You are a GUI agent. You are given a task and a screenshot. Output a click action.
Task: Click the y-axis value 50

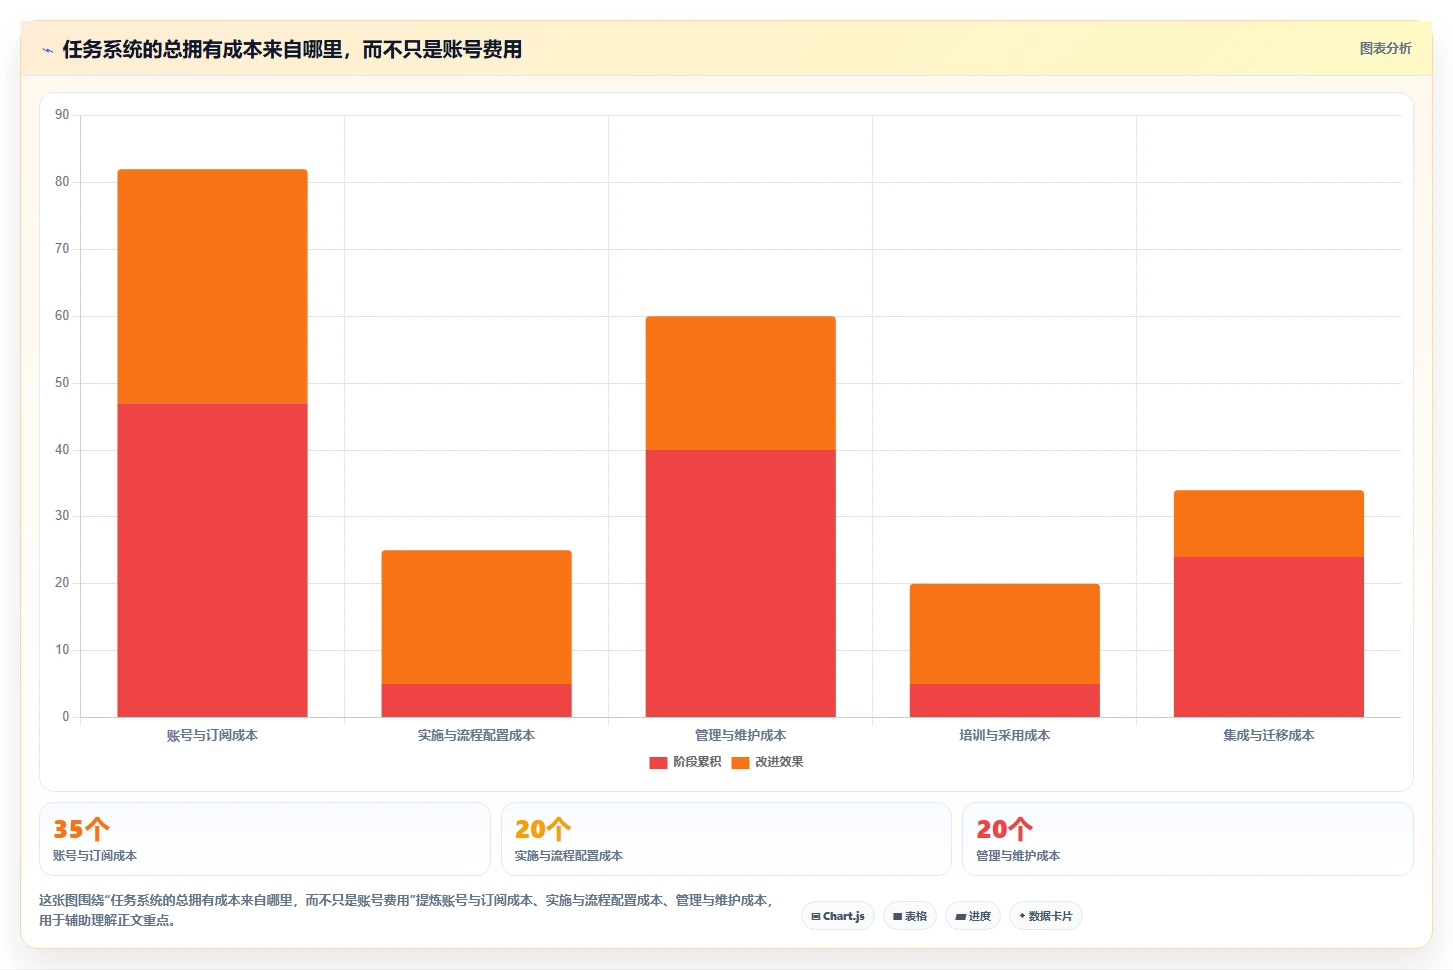pyautogui.click(x=62, y=383)
